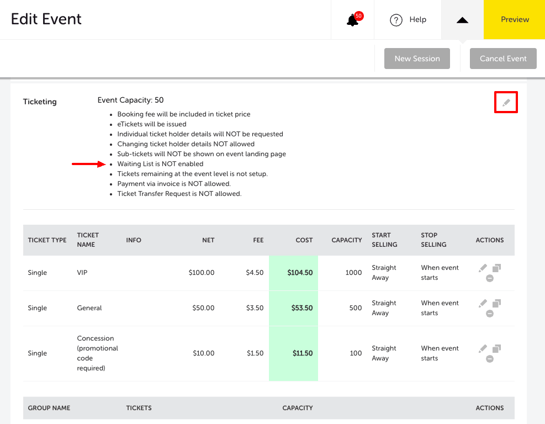Remove the VIP ticket using minus icon
545x424 pixels.
tap(489, 278)
